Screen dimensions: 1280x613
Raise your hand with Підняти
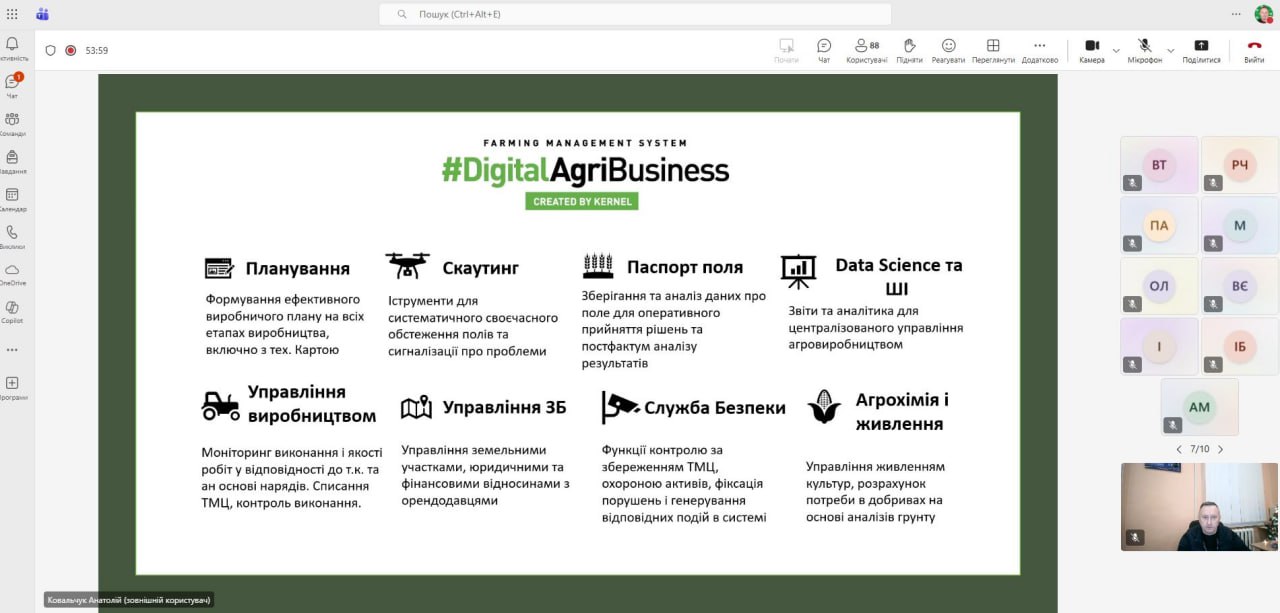click(909, 50)
